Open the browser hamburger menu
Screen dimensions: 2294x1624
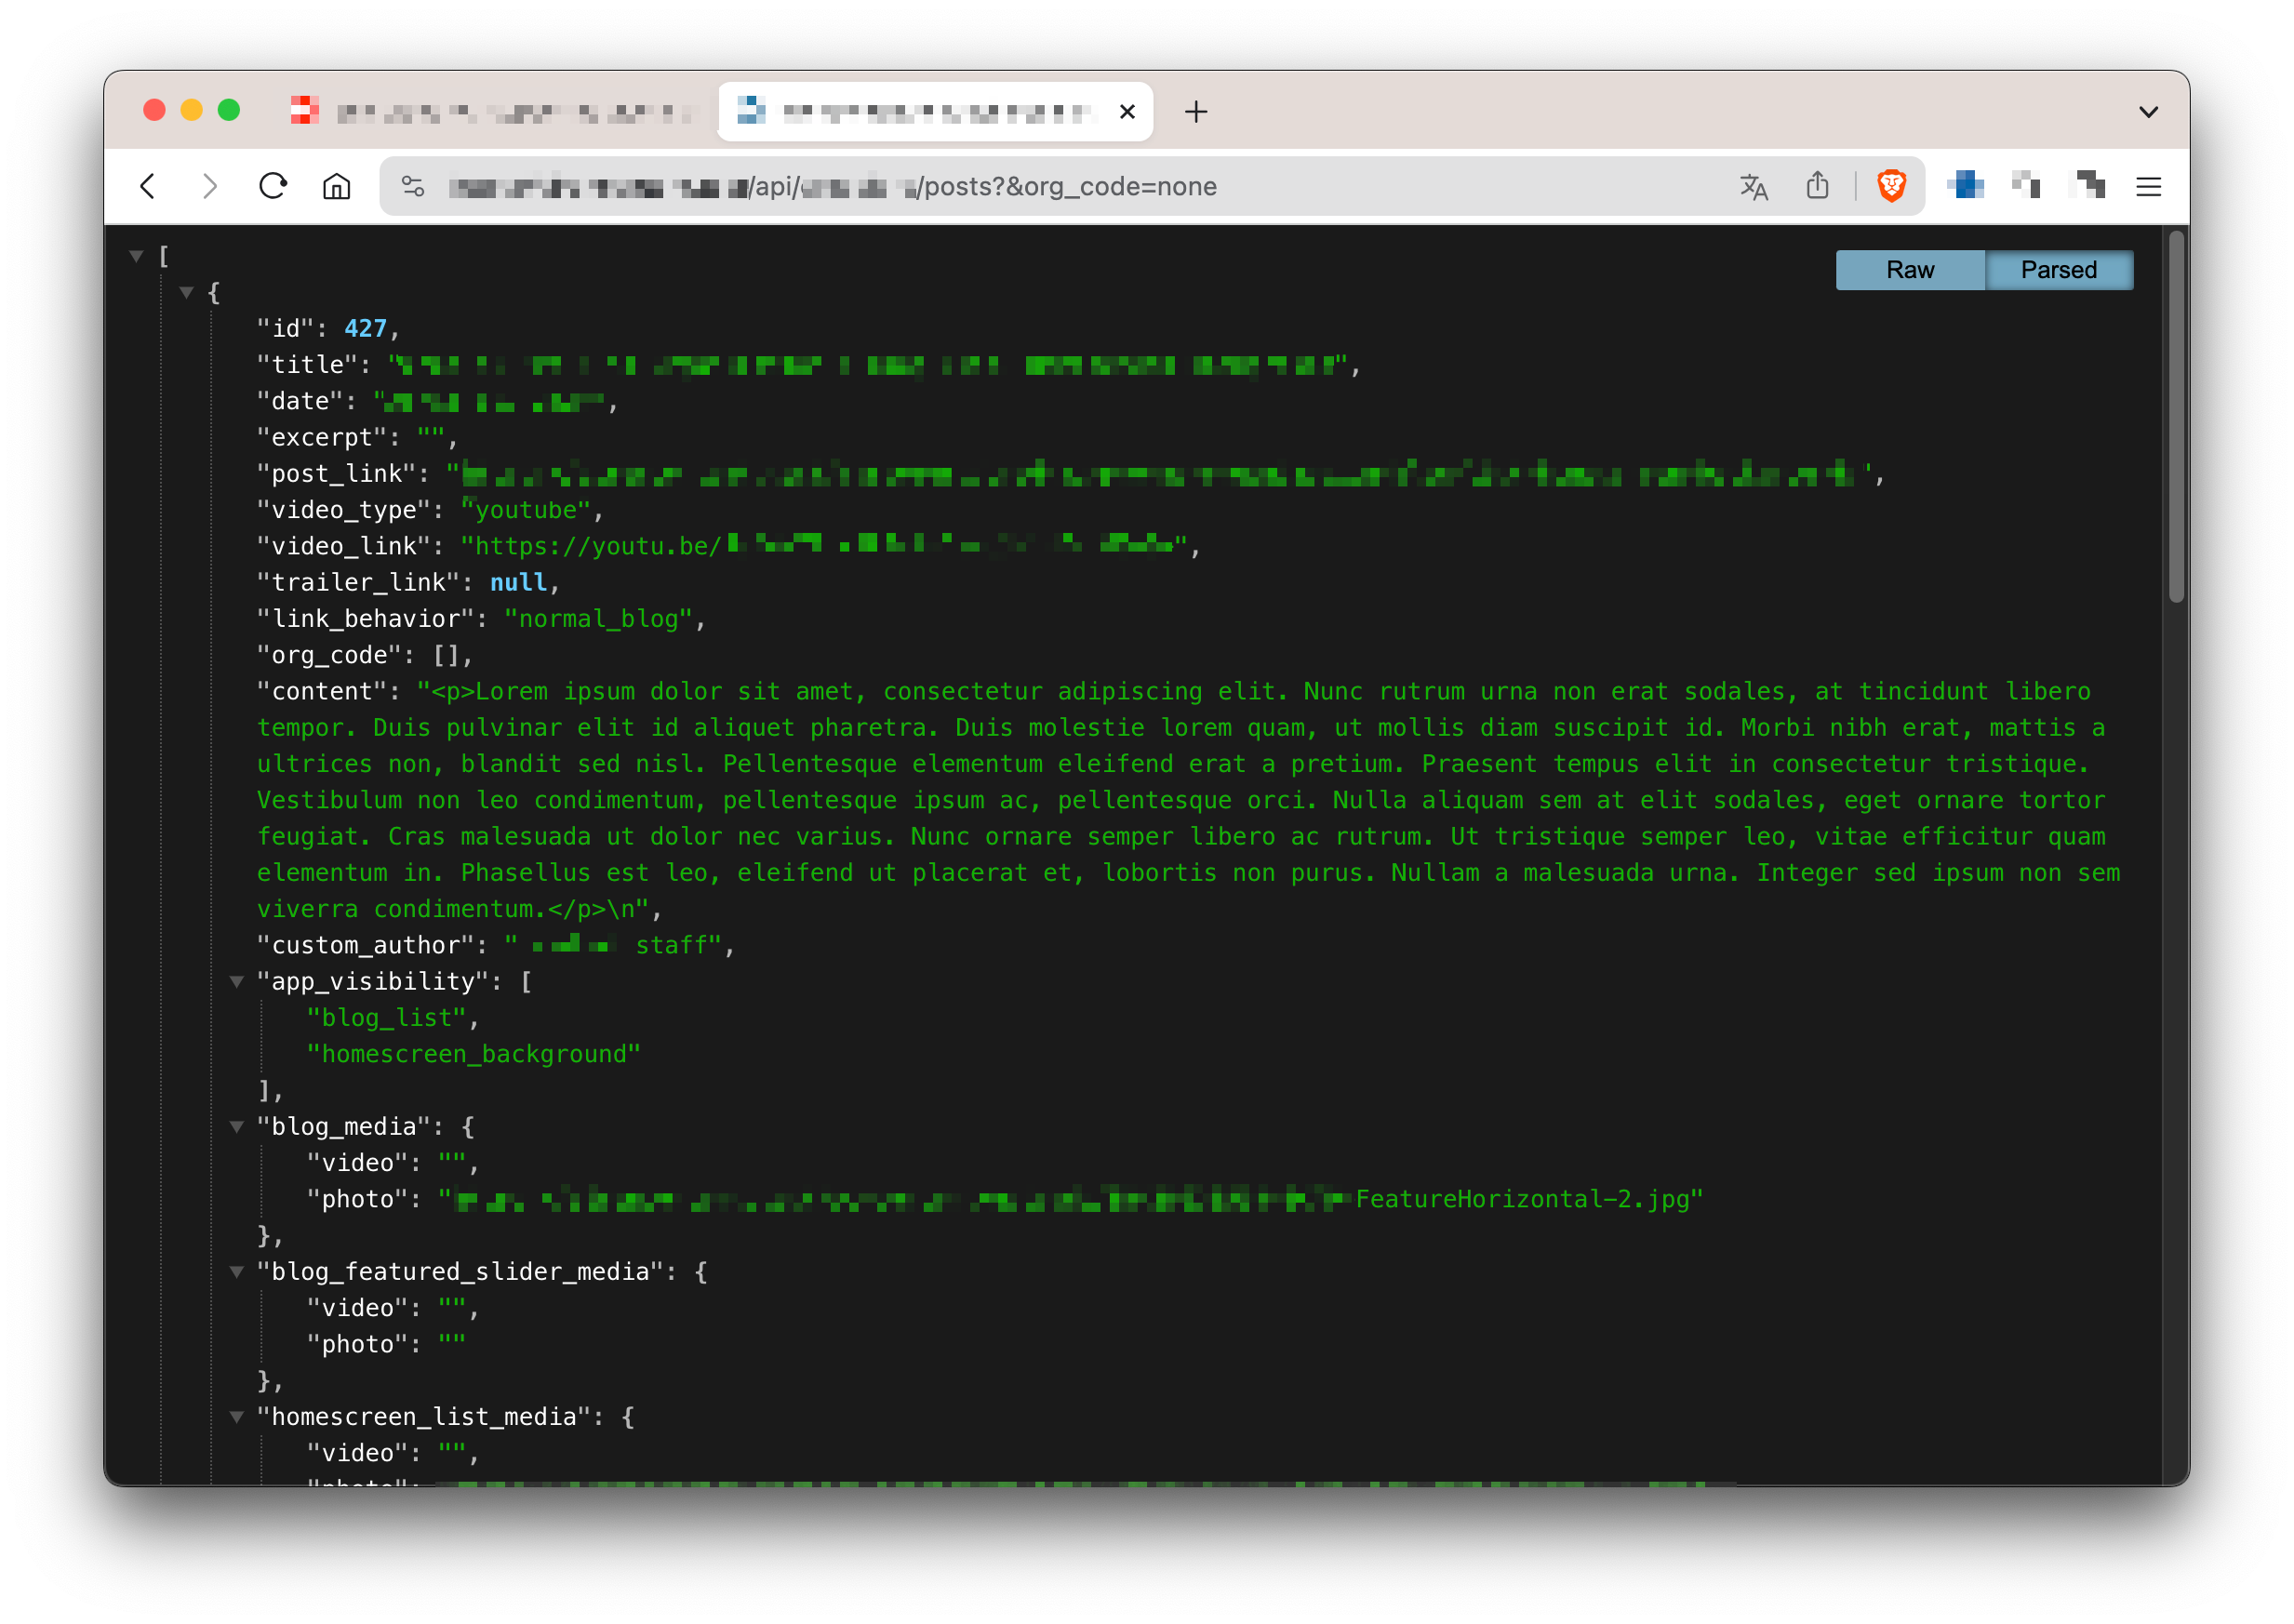pos(2149,186)
